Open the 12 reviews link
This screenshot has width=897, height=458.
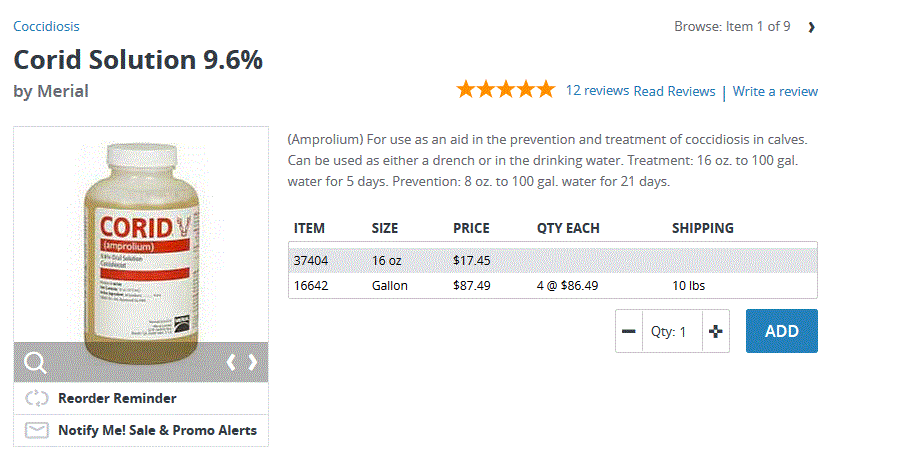[597, 90]
